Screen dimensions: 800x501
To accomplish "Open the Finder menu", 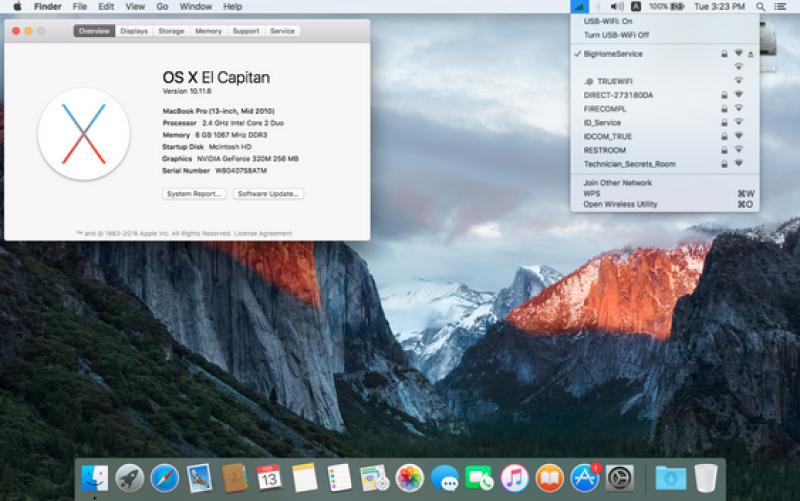I will pyautogui.click(x=47, y=7).
